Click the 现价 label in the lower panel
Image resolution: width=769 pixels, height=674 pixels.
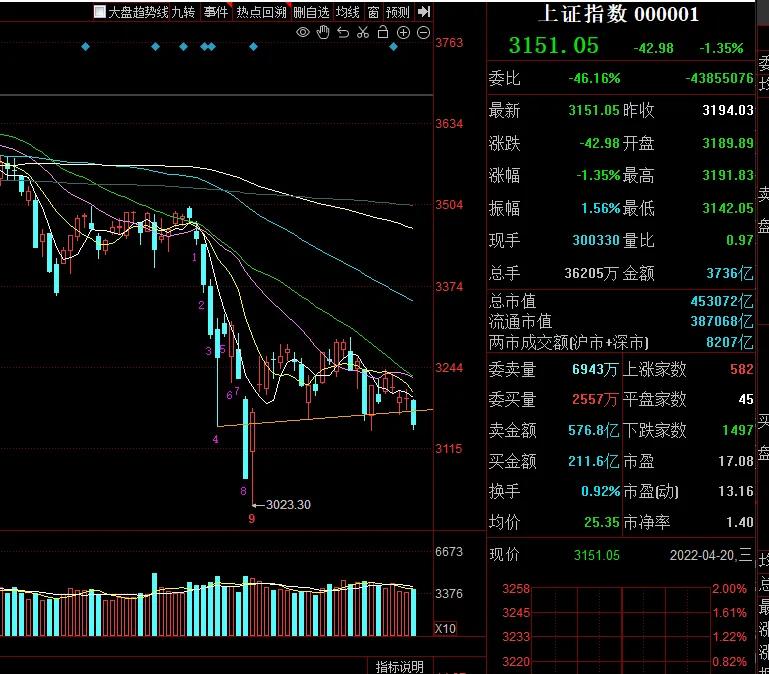tap(504, 555)
